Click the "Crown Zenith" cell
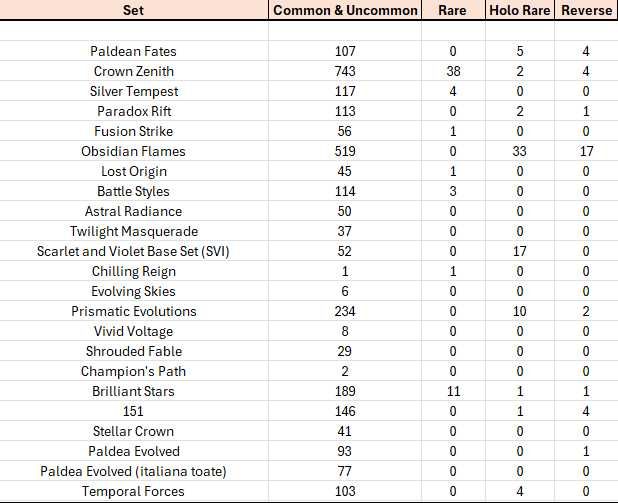This screenshot has width=618, height=503. 133,71
